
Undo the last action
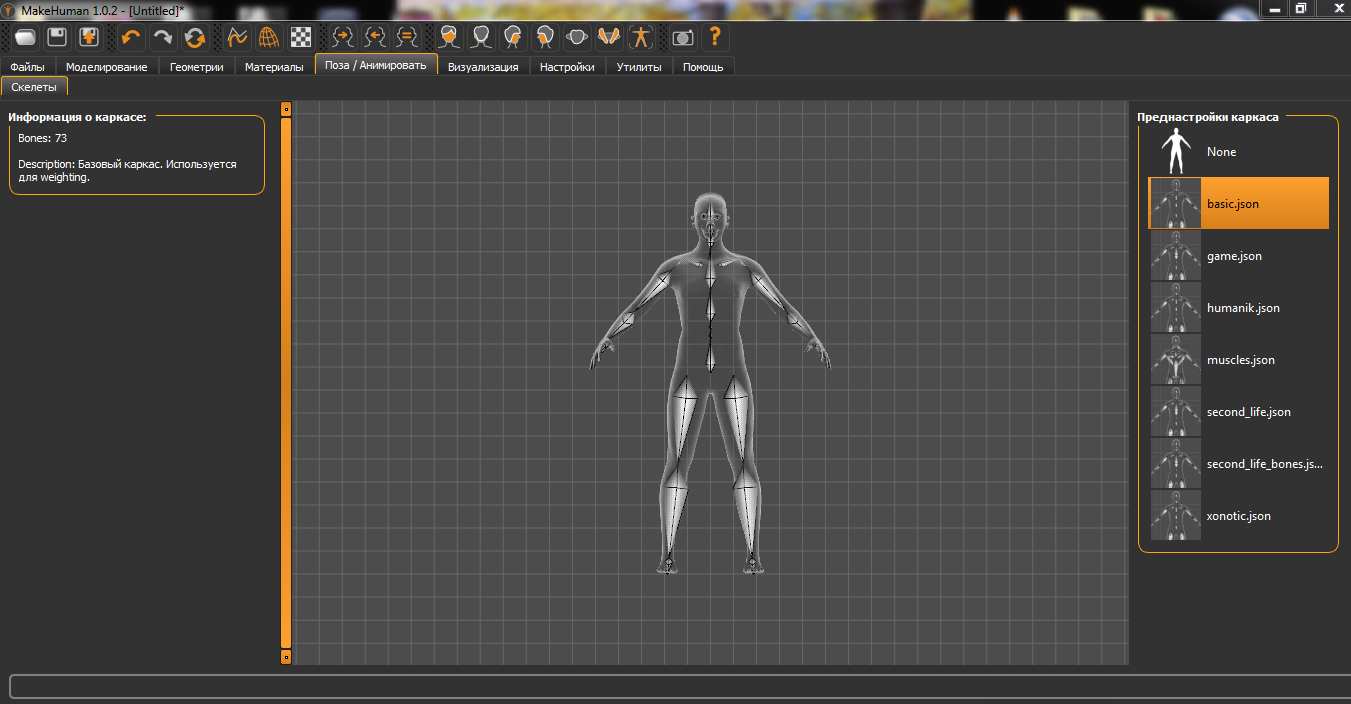[x=131, y=38]
